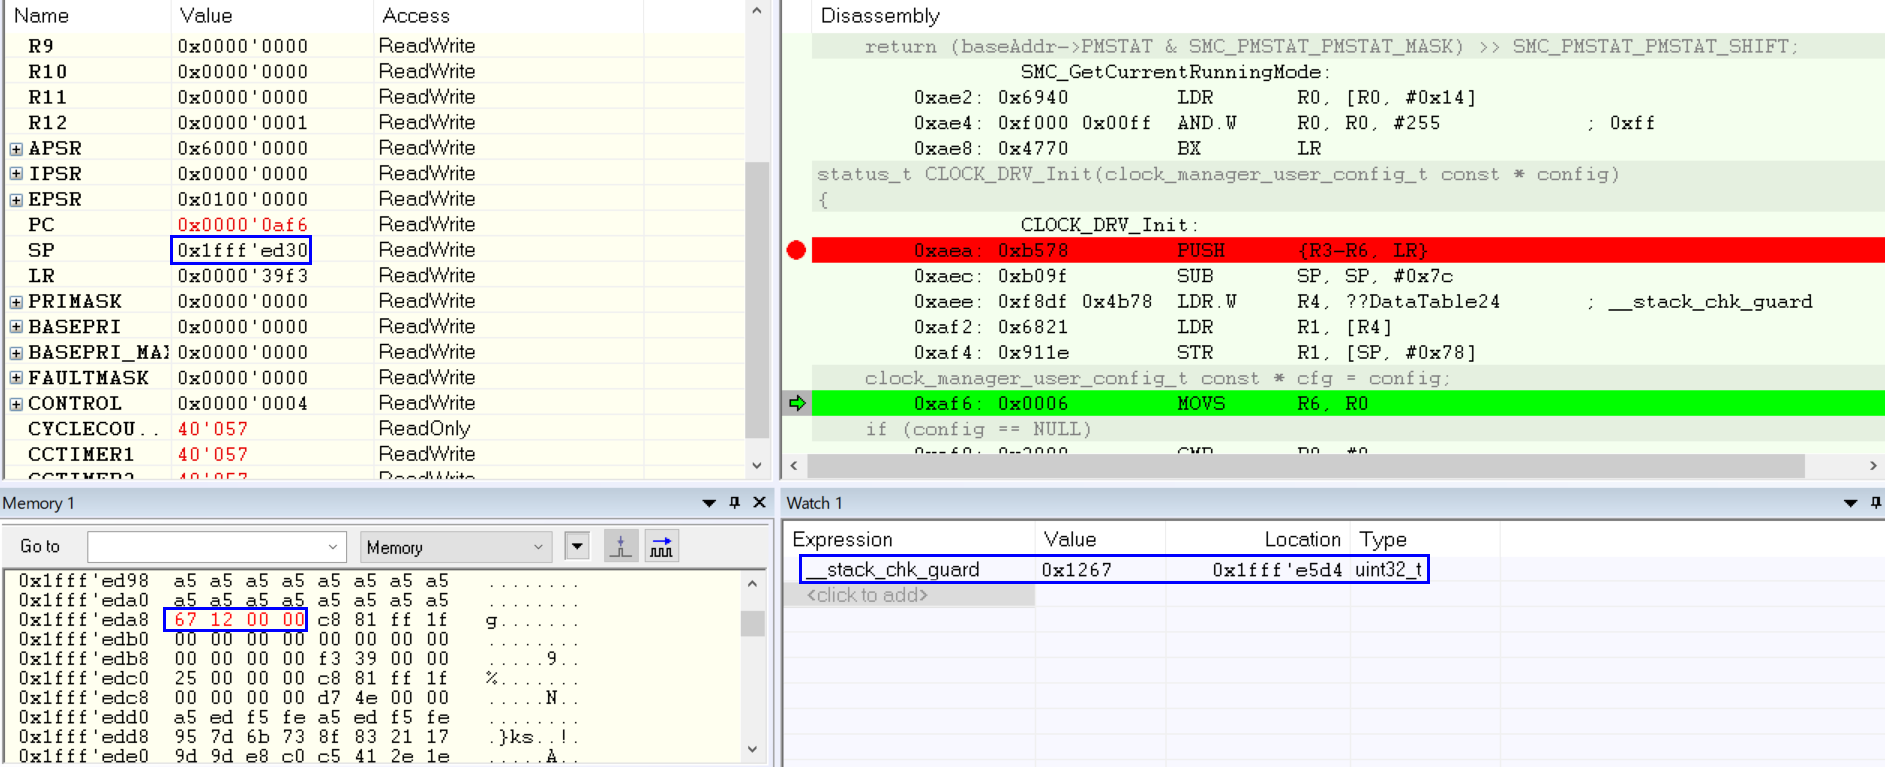Click the green current-instruction arrow in Disassembly
1885x767 pixels.
click(x=797, y=403)
